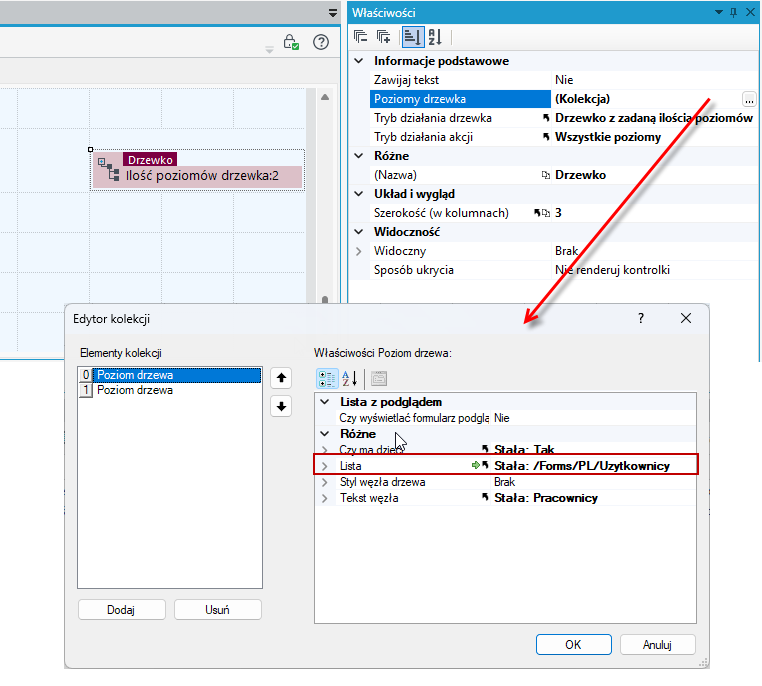The image size is (762, 686).
Task: Open collection editor via ellipsis button
Action: (x=749, y=99)
